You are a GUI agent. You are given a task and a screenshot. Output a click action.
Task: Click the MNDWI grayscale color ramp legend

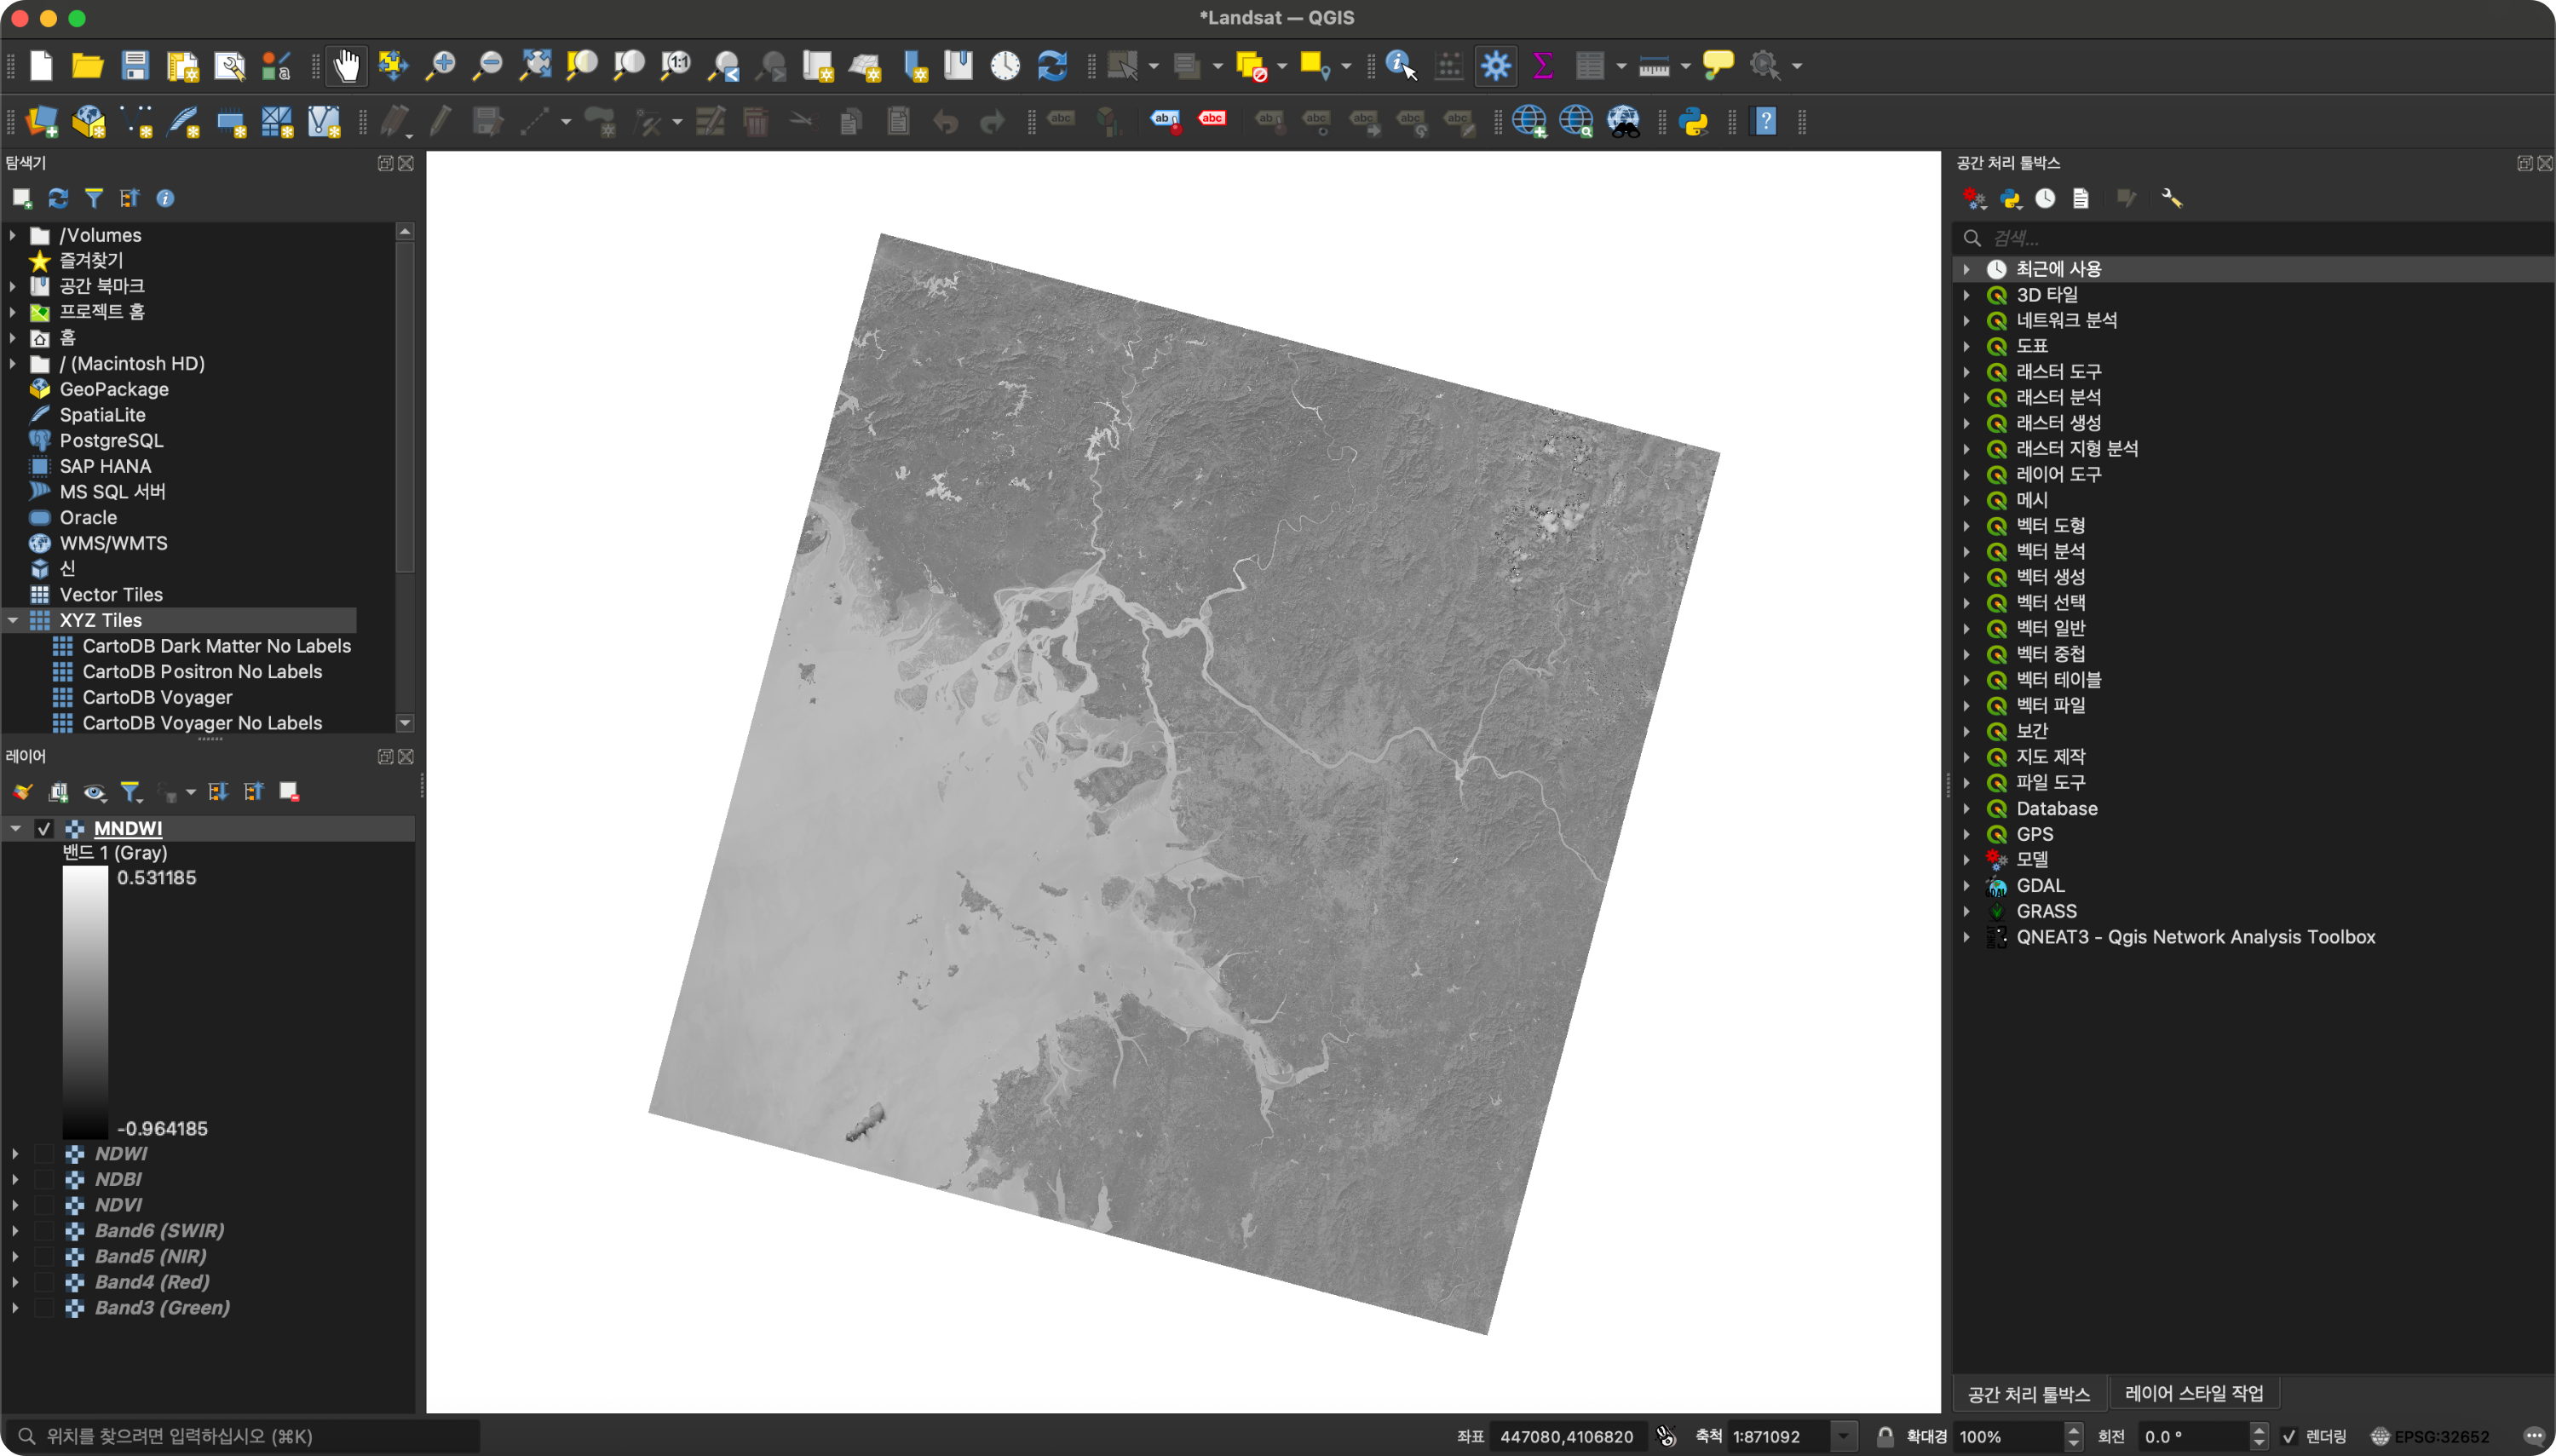point(85,1002)
